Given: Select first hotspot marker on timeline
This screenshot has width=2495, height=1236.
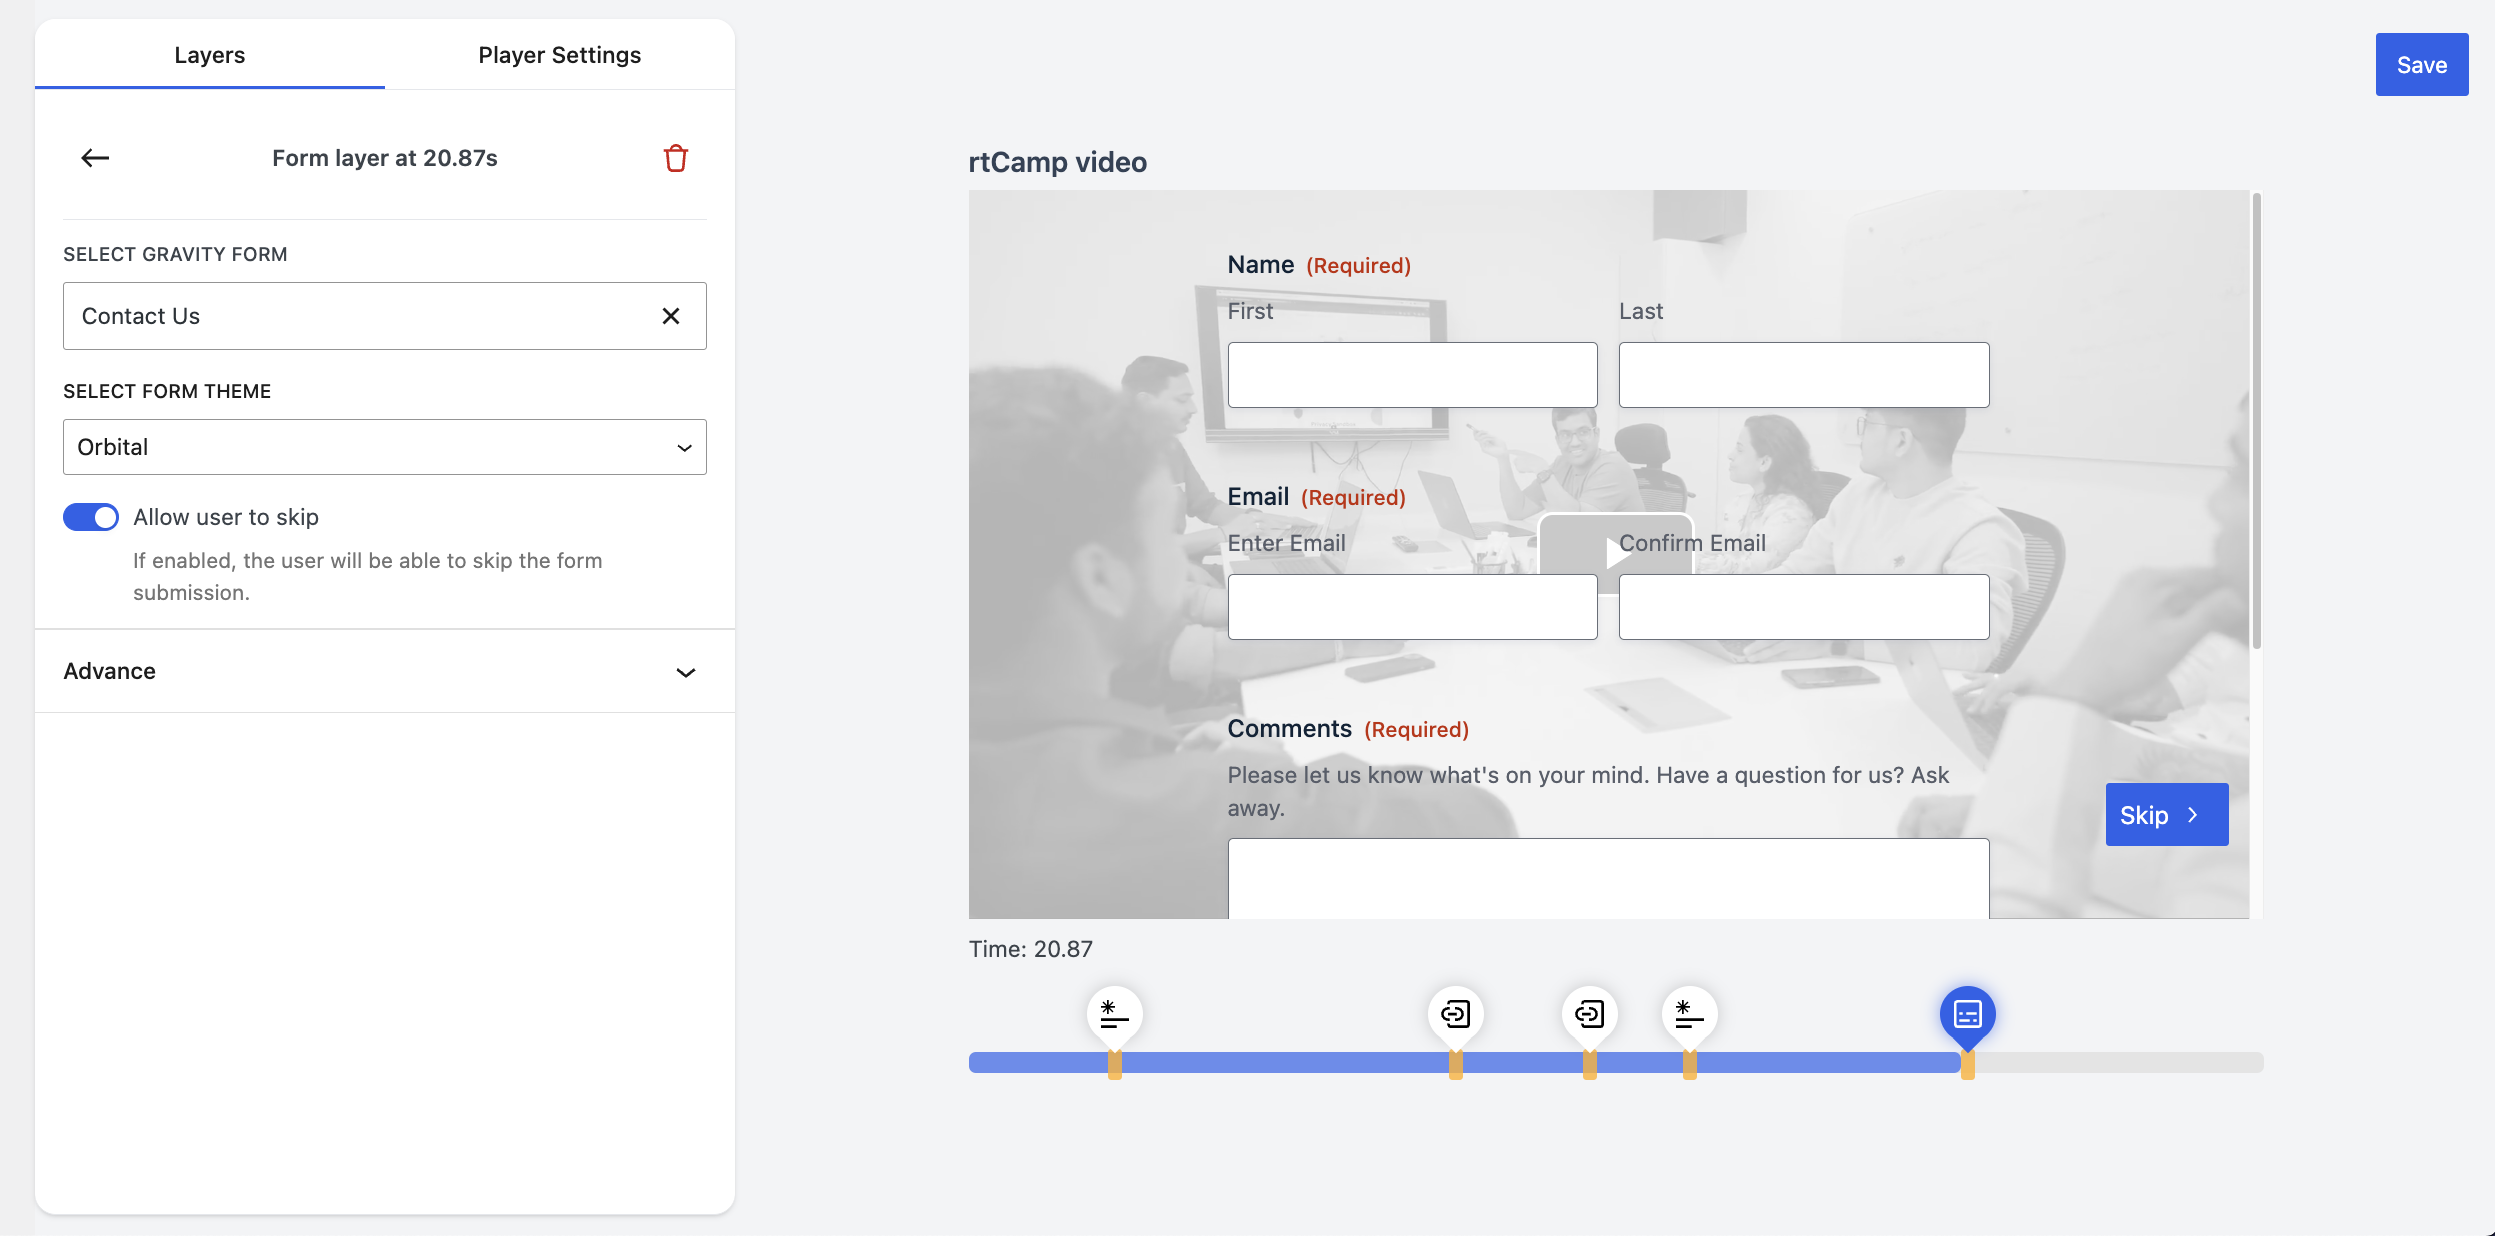Looking at the screenshot, I should coord(1114,1014).
